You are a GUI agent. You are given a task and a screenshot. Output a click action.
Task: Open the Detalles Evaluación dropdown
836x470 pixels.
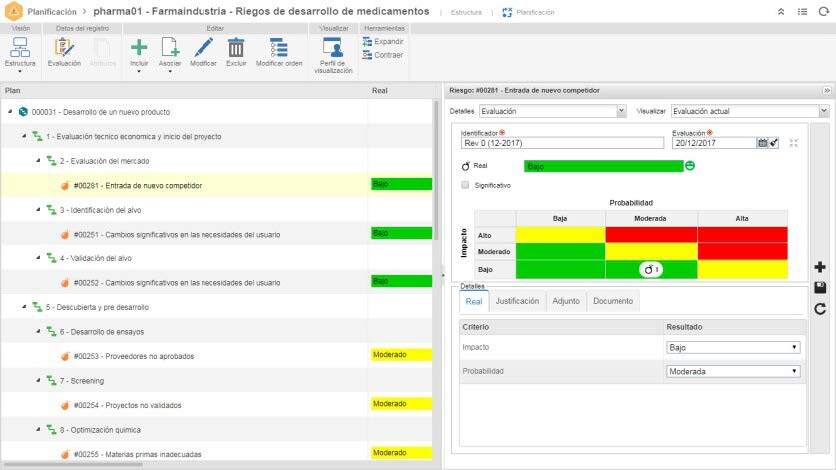tap(552, 111)
